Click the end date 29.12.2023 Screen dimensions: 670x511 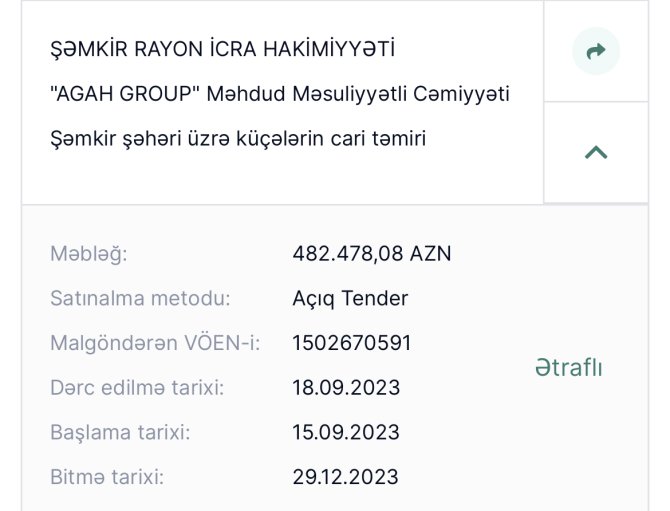(x=345, y=477)
